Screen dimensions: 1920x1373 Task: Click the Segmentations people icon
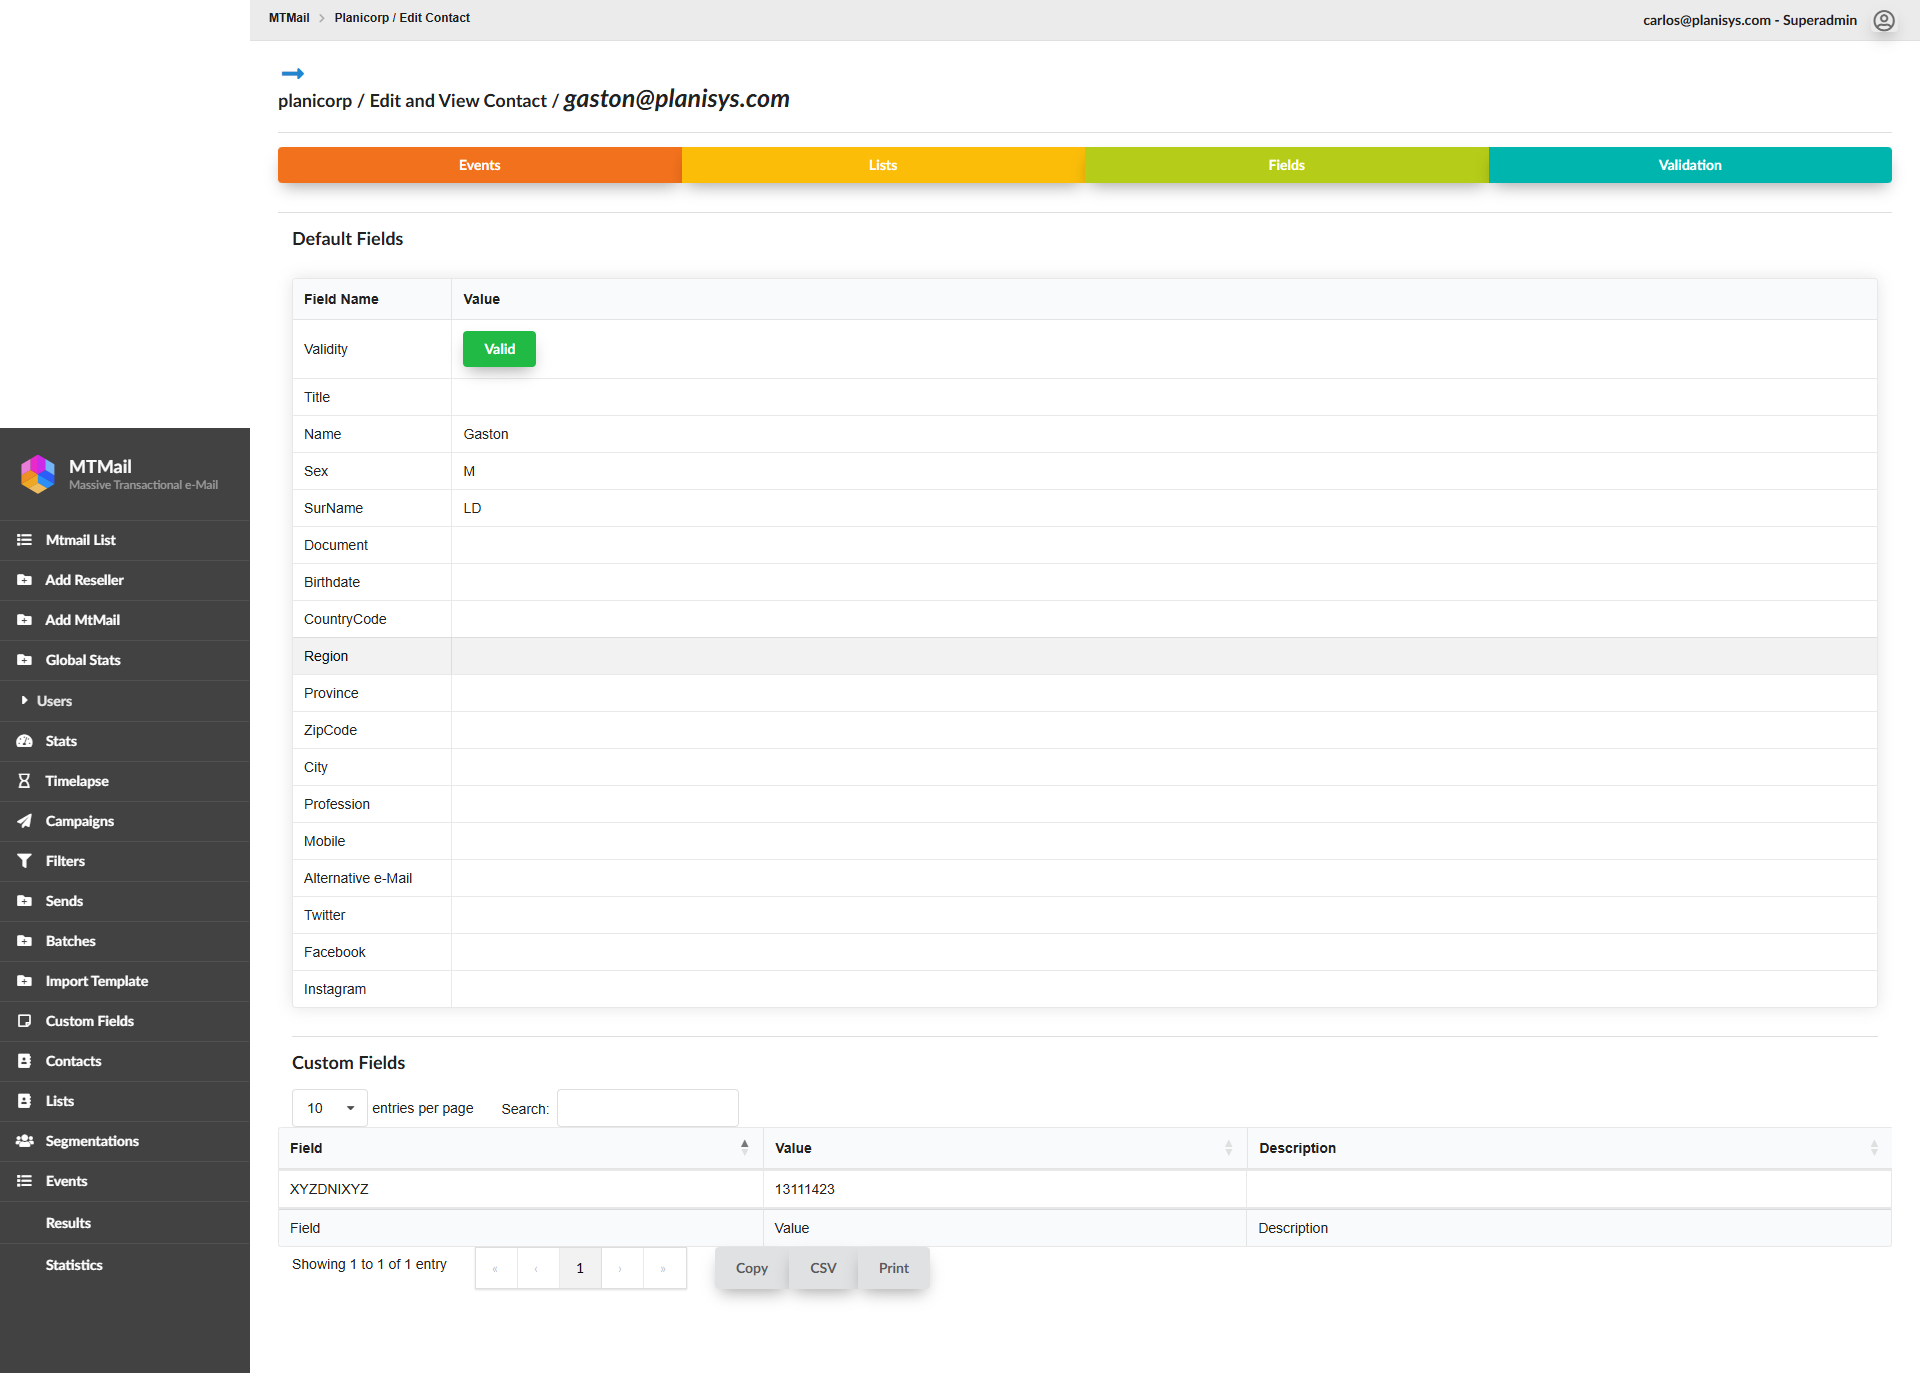[x=24, y=1141]
